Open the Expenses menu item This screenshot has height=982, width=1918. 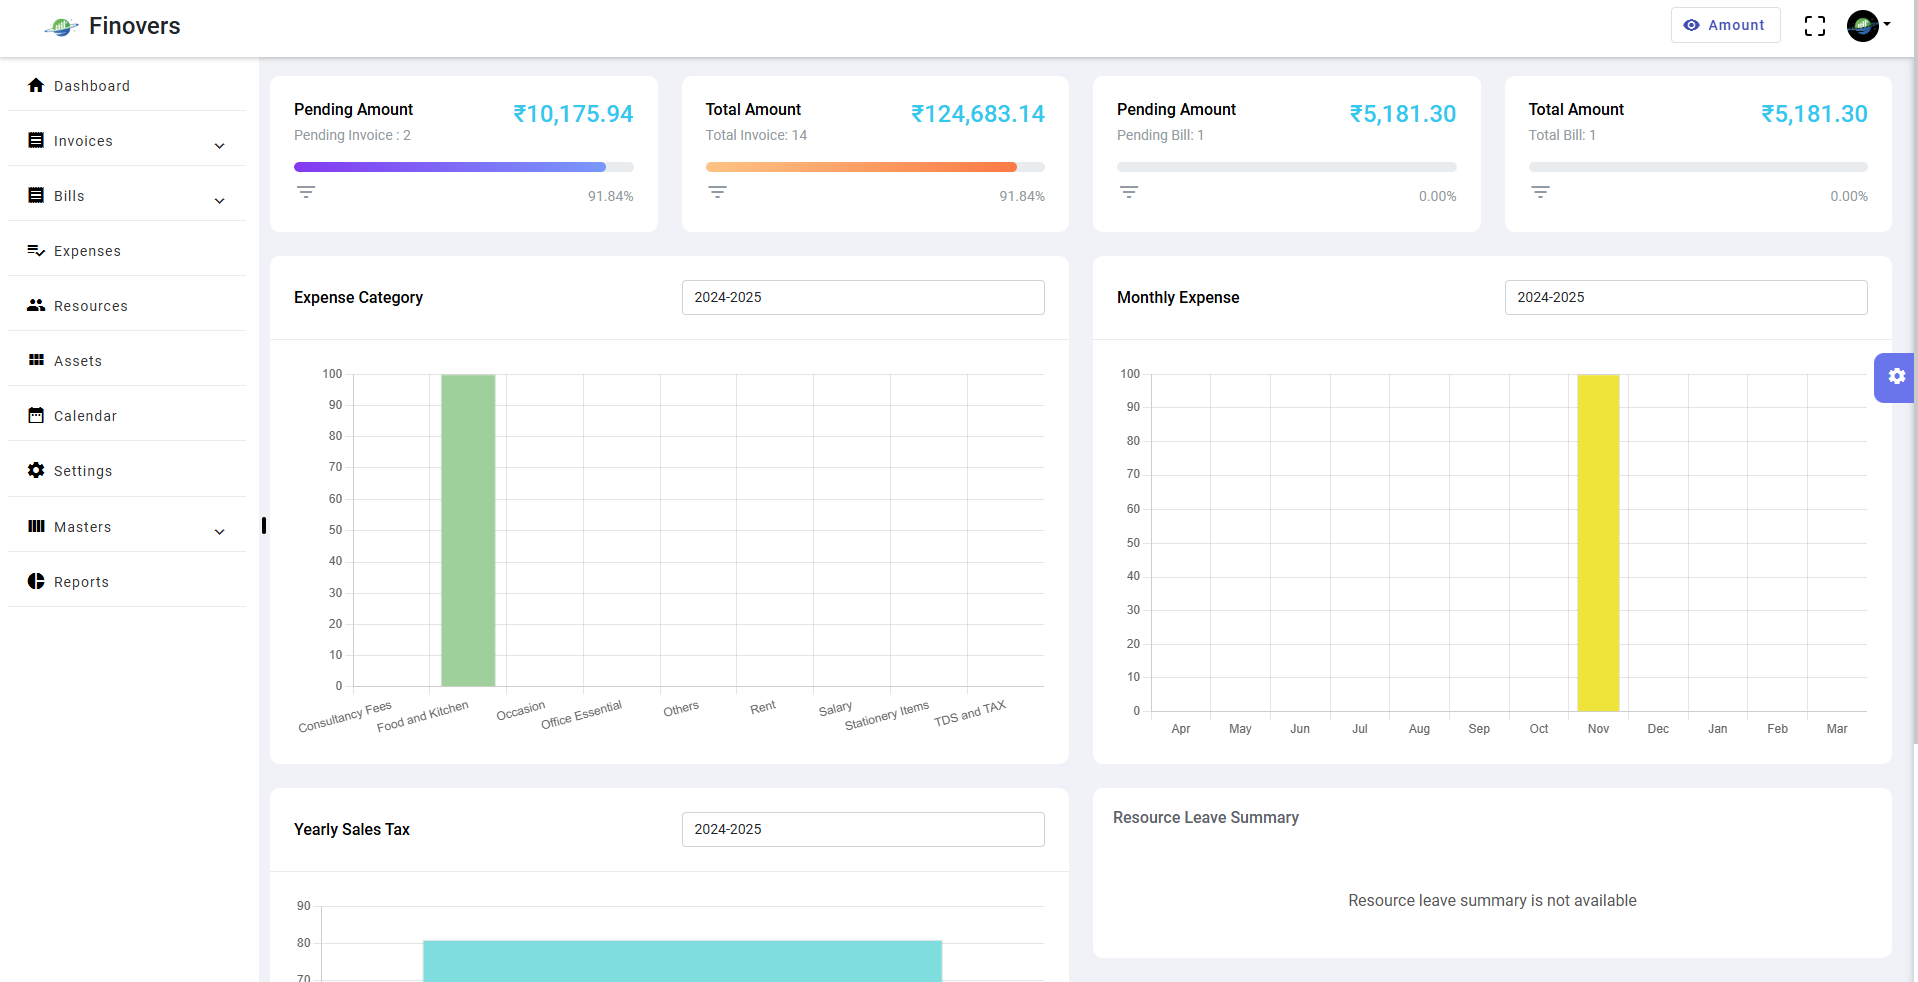point(87,251)
